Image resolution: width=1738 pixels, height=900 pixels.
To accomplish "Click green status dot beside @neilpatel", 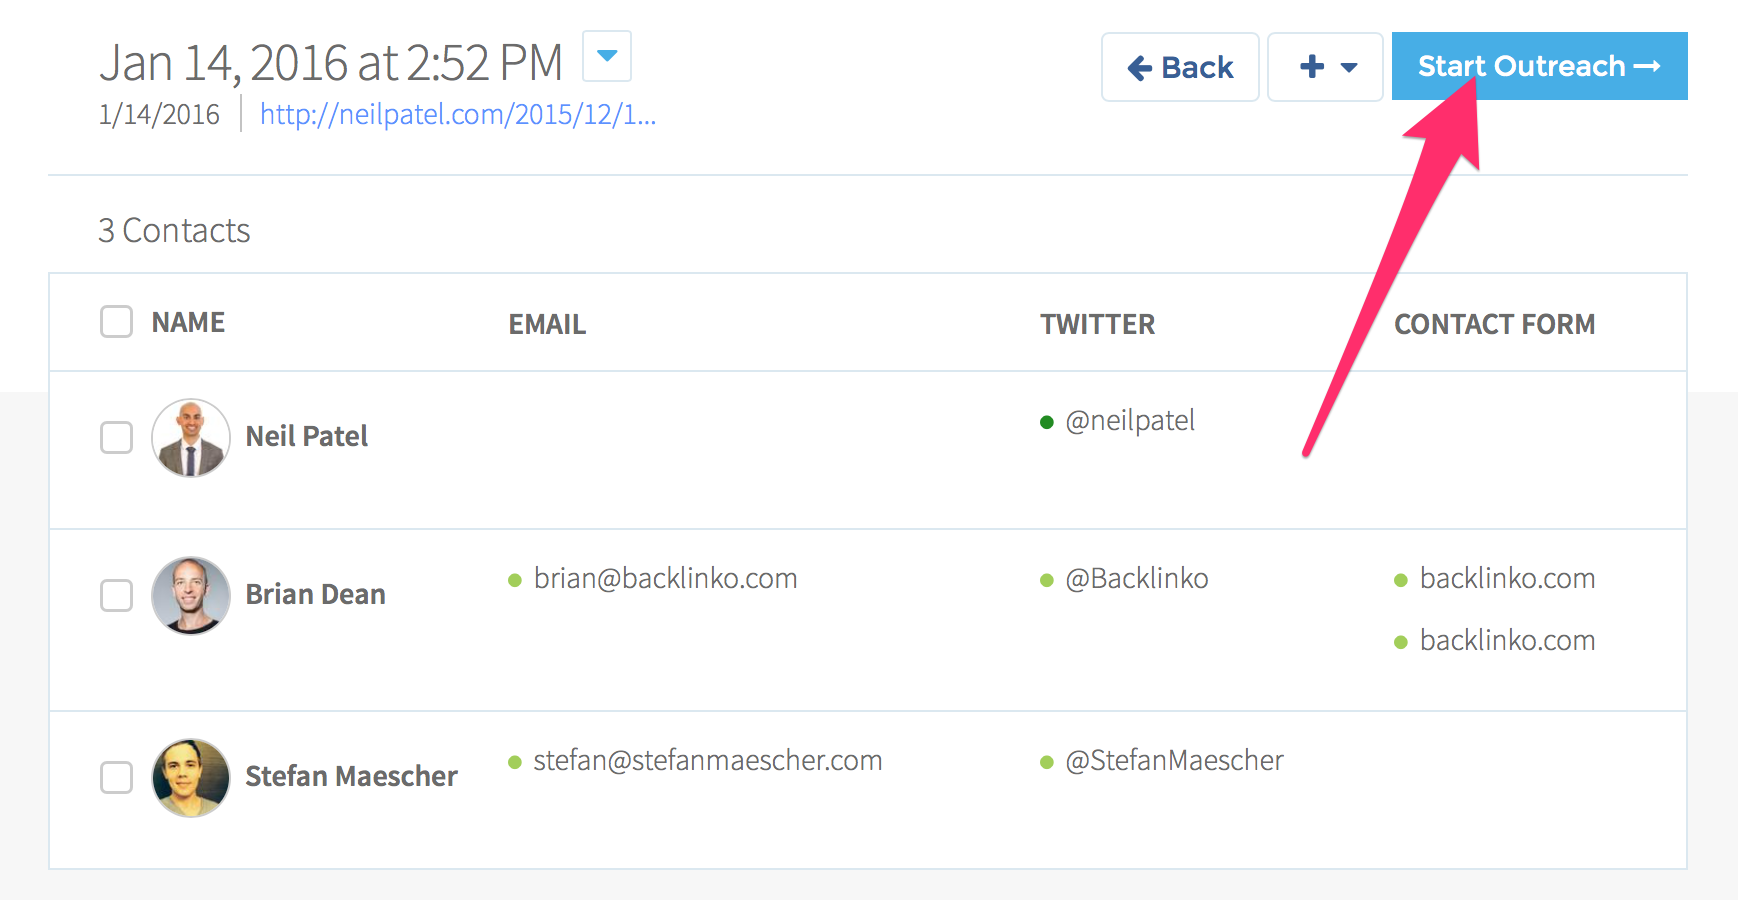I will click(x=1047, y=422).
